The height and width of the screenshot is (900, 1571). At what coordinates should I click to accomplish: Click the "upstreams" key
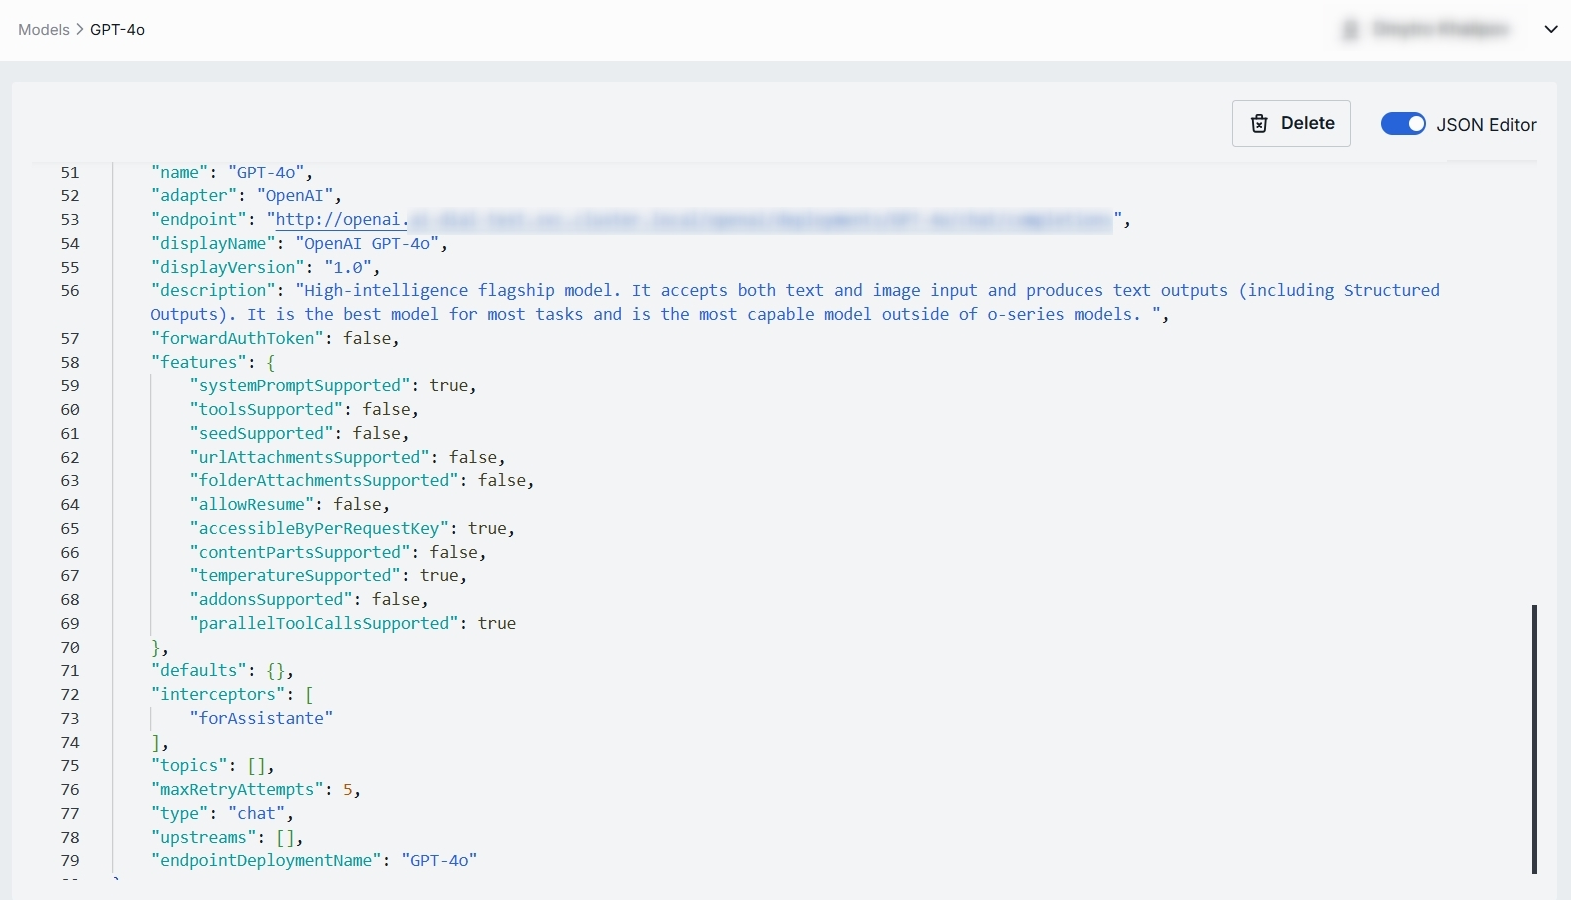coord(204,838)
